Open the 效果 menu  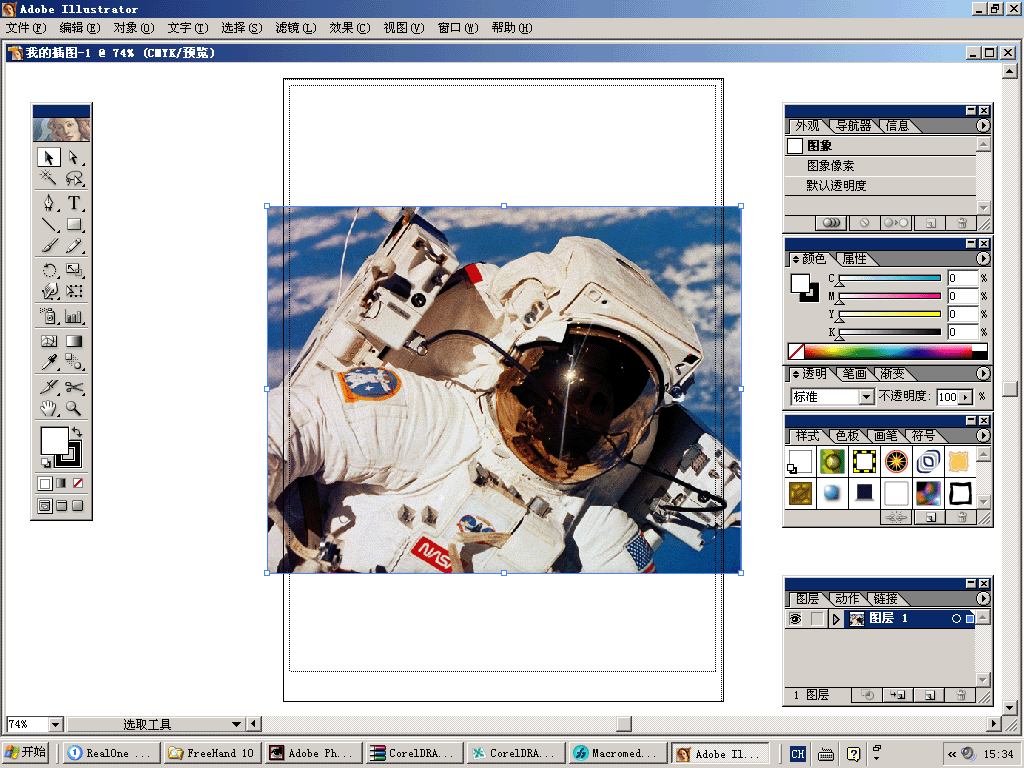(349, 27)
